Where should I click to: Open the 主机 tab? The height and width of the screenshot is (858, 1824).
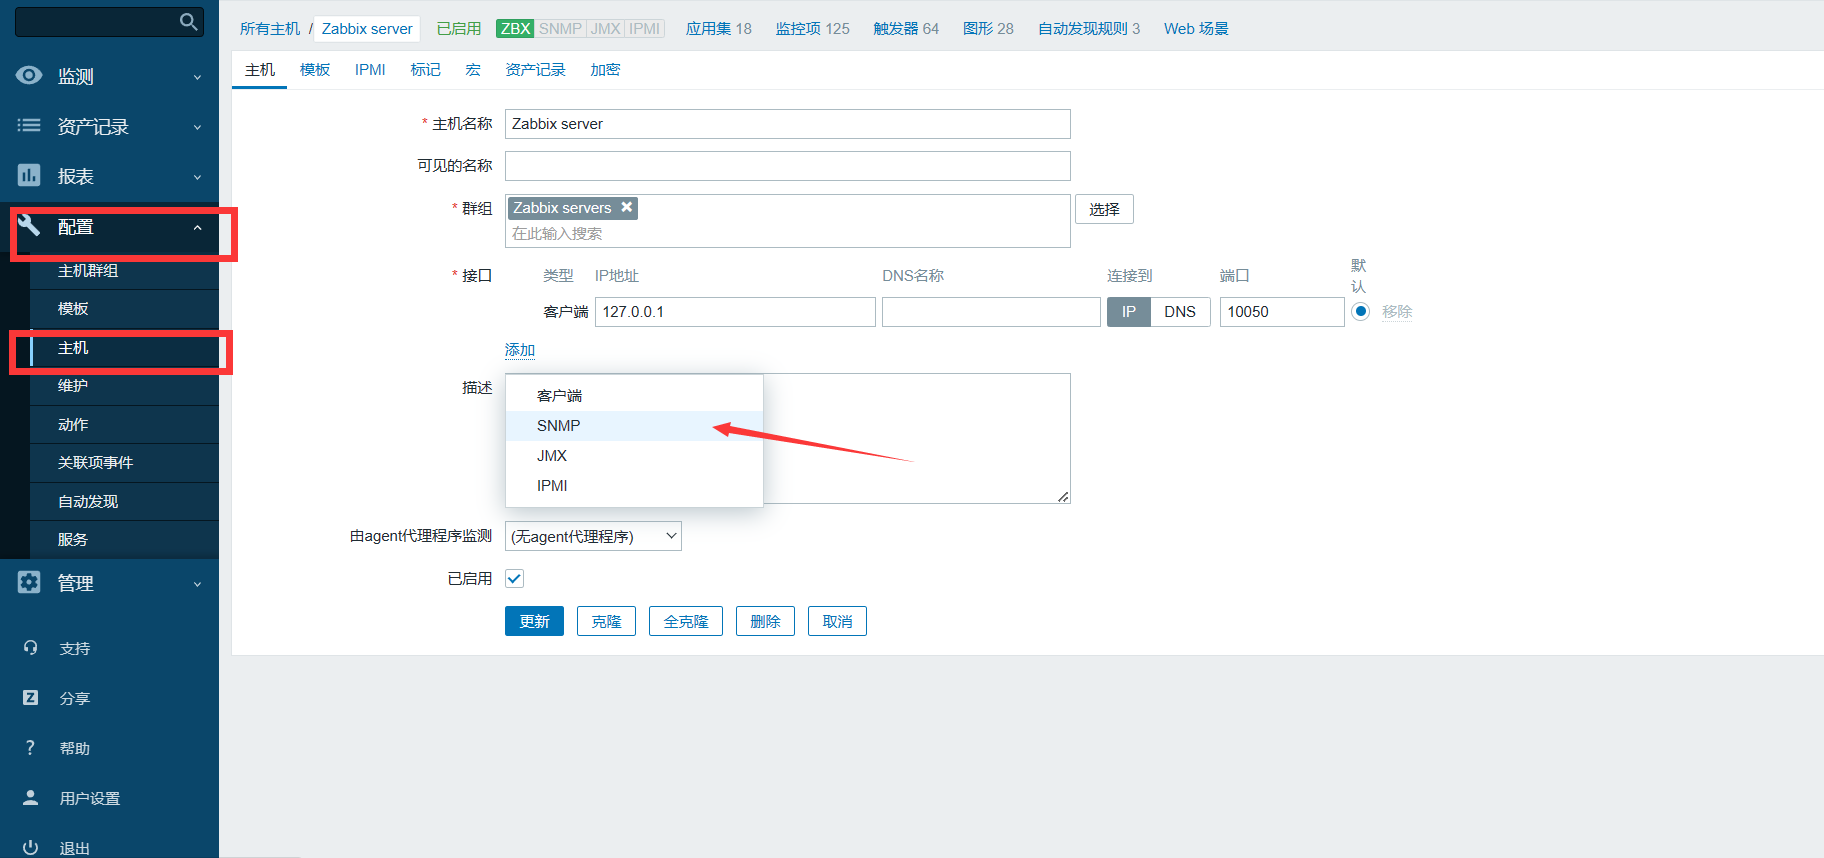tap(260, 69)
